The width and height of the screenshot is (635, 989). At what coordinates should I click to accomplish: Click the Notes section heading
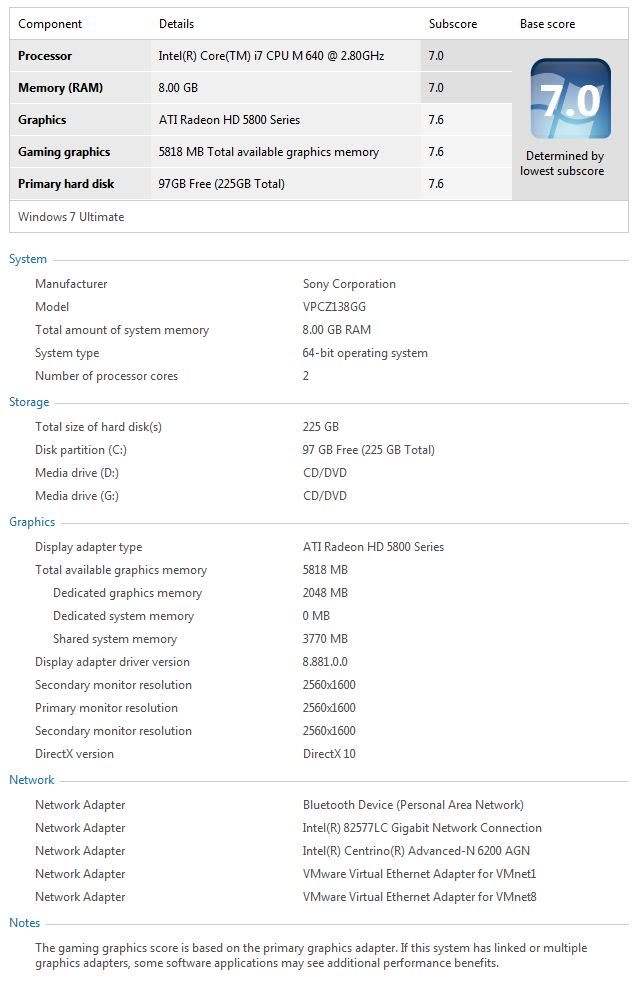(x=25, y=923)
